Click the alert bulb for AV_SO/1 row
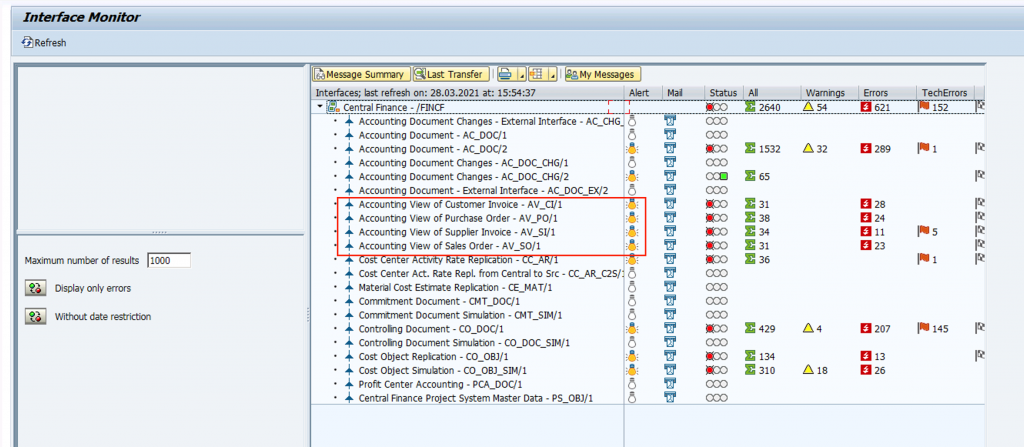 tap(632, 245)
